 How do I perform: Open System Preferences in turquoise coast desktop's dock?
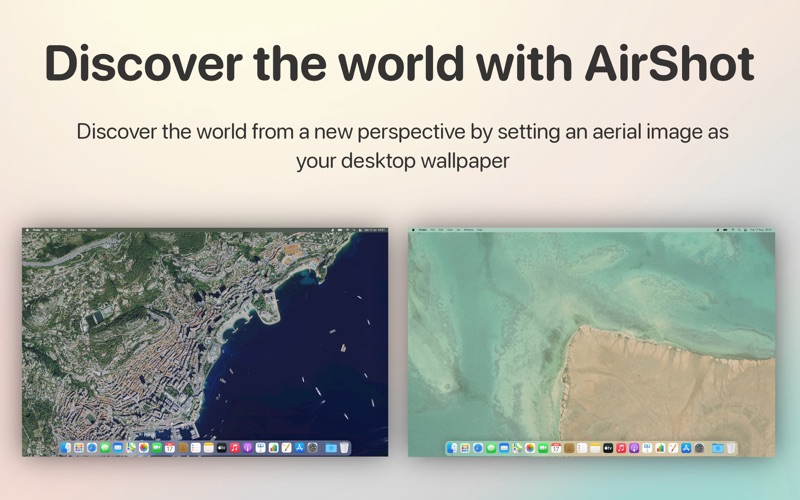pos(699,448)
